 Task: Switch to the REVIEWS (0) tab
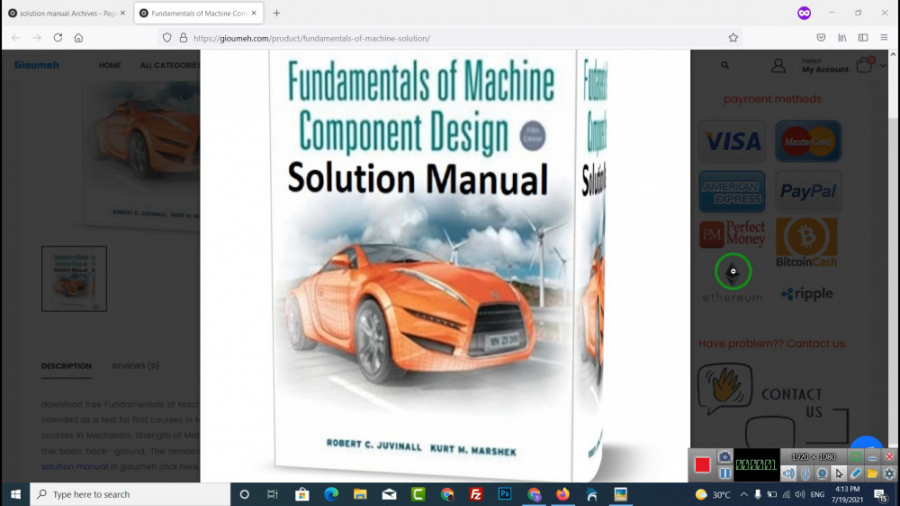tap(135, 366)
